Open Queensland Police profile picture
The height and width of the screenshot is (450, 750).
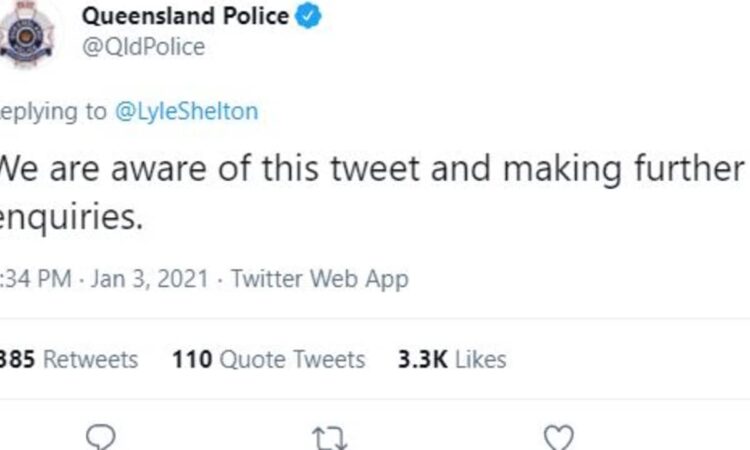(26, 33)
